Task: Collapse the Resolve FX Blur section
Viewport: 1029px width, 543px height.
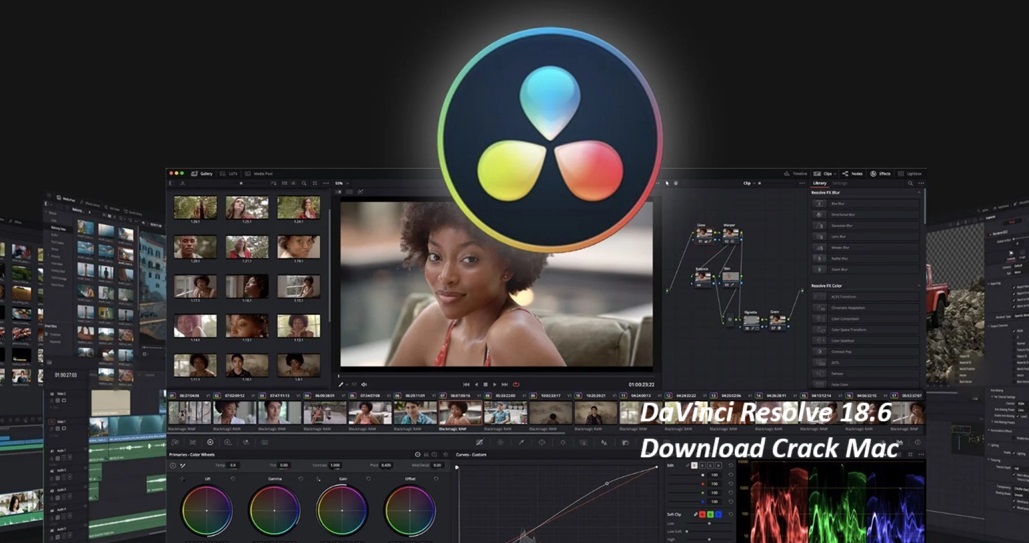Action: 917,193
